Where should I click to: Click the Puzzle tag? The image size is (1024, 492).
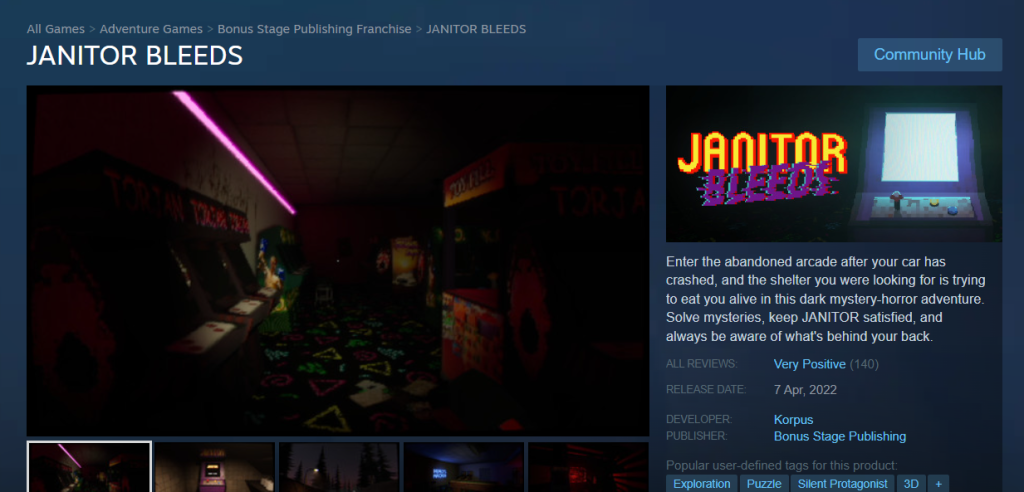point(763,484)
